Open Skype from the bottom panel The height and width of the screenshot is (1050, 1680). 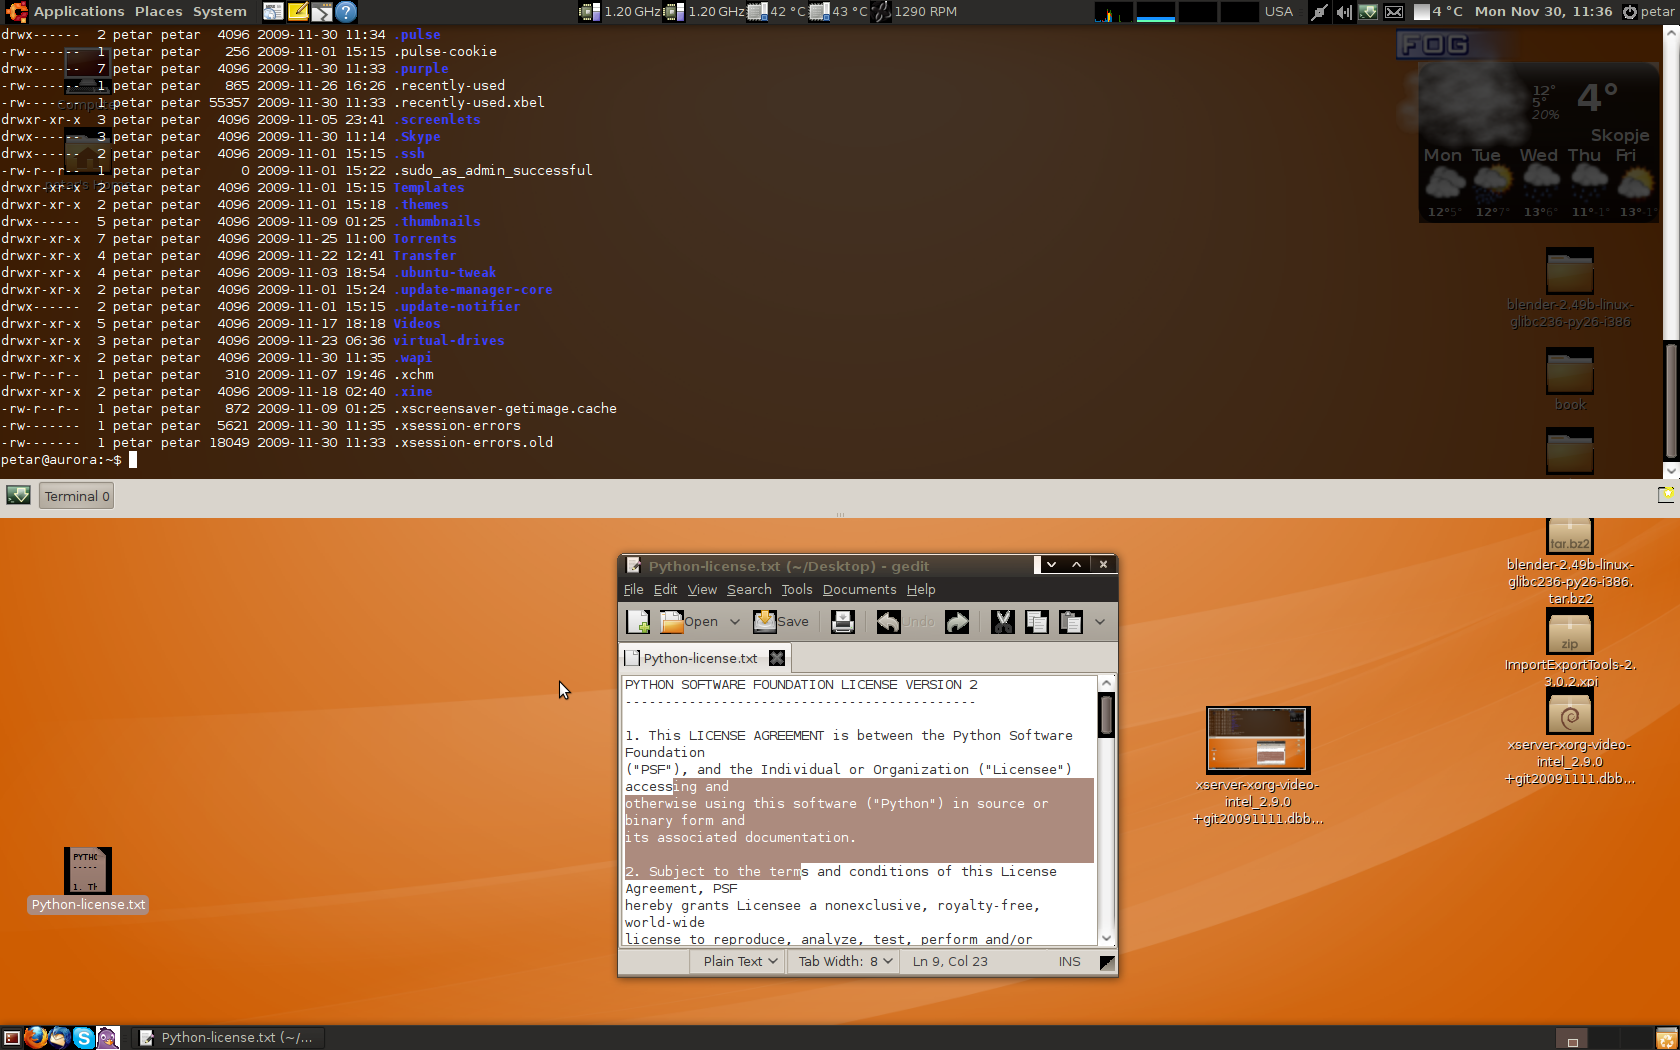tap(84, 1037)
